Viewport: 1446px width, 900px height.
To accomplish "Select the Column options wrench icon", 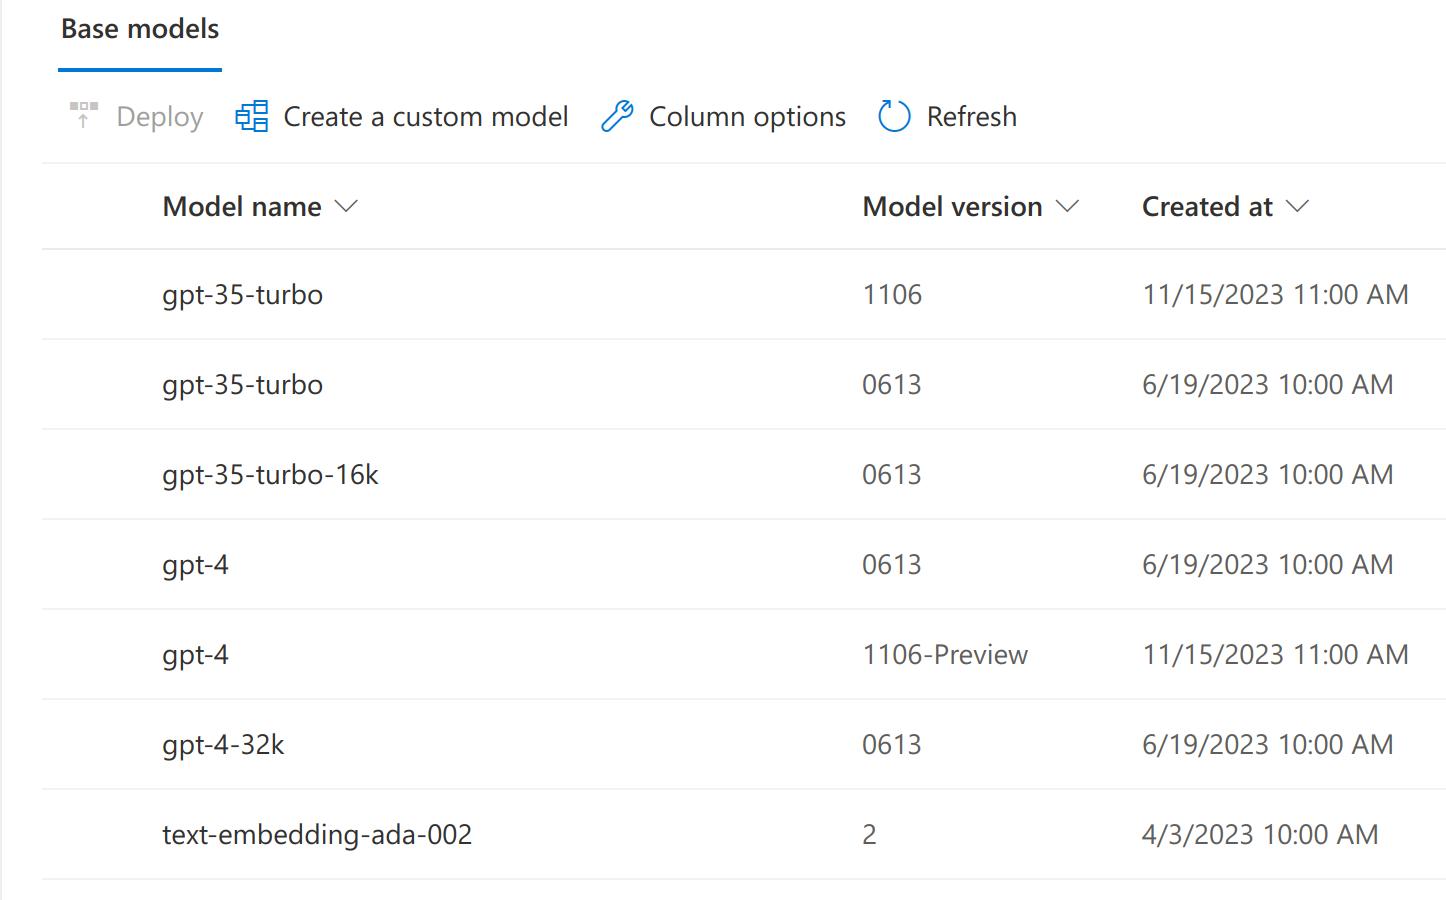I will coord(617,115).
